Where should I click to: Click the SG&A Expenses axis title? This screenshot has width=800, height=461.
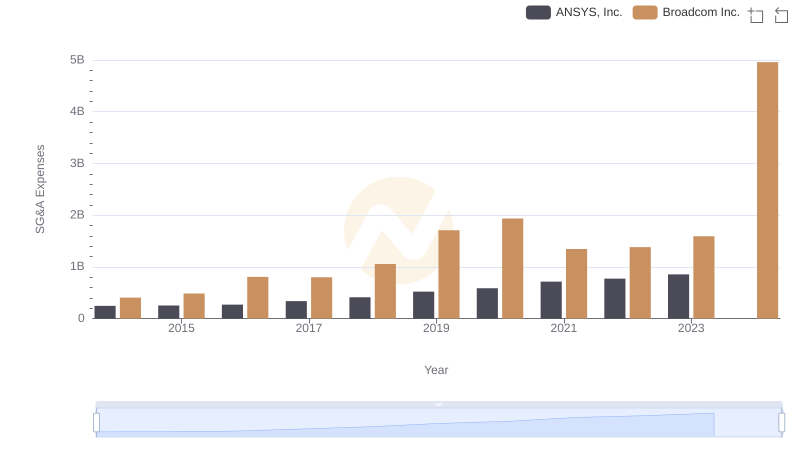click(x=40, y=189)
